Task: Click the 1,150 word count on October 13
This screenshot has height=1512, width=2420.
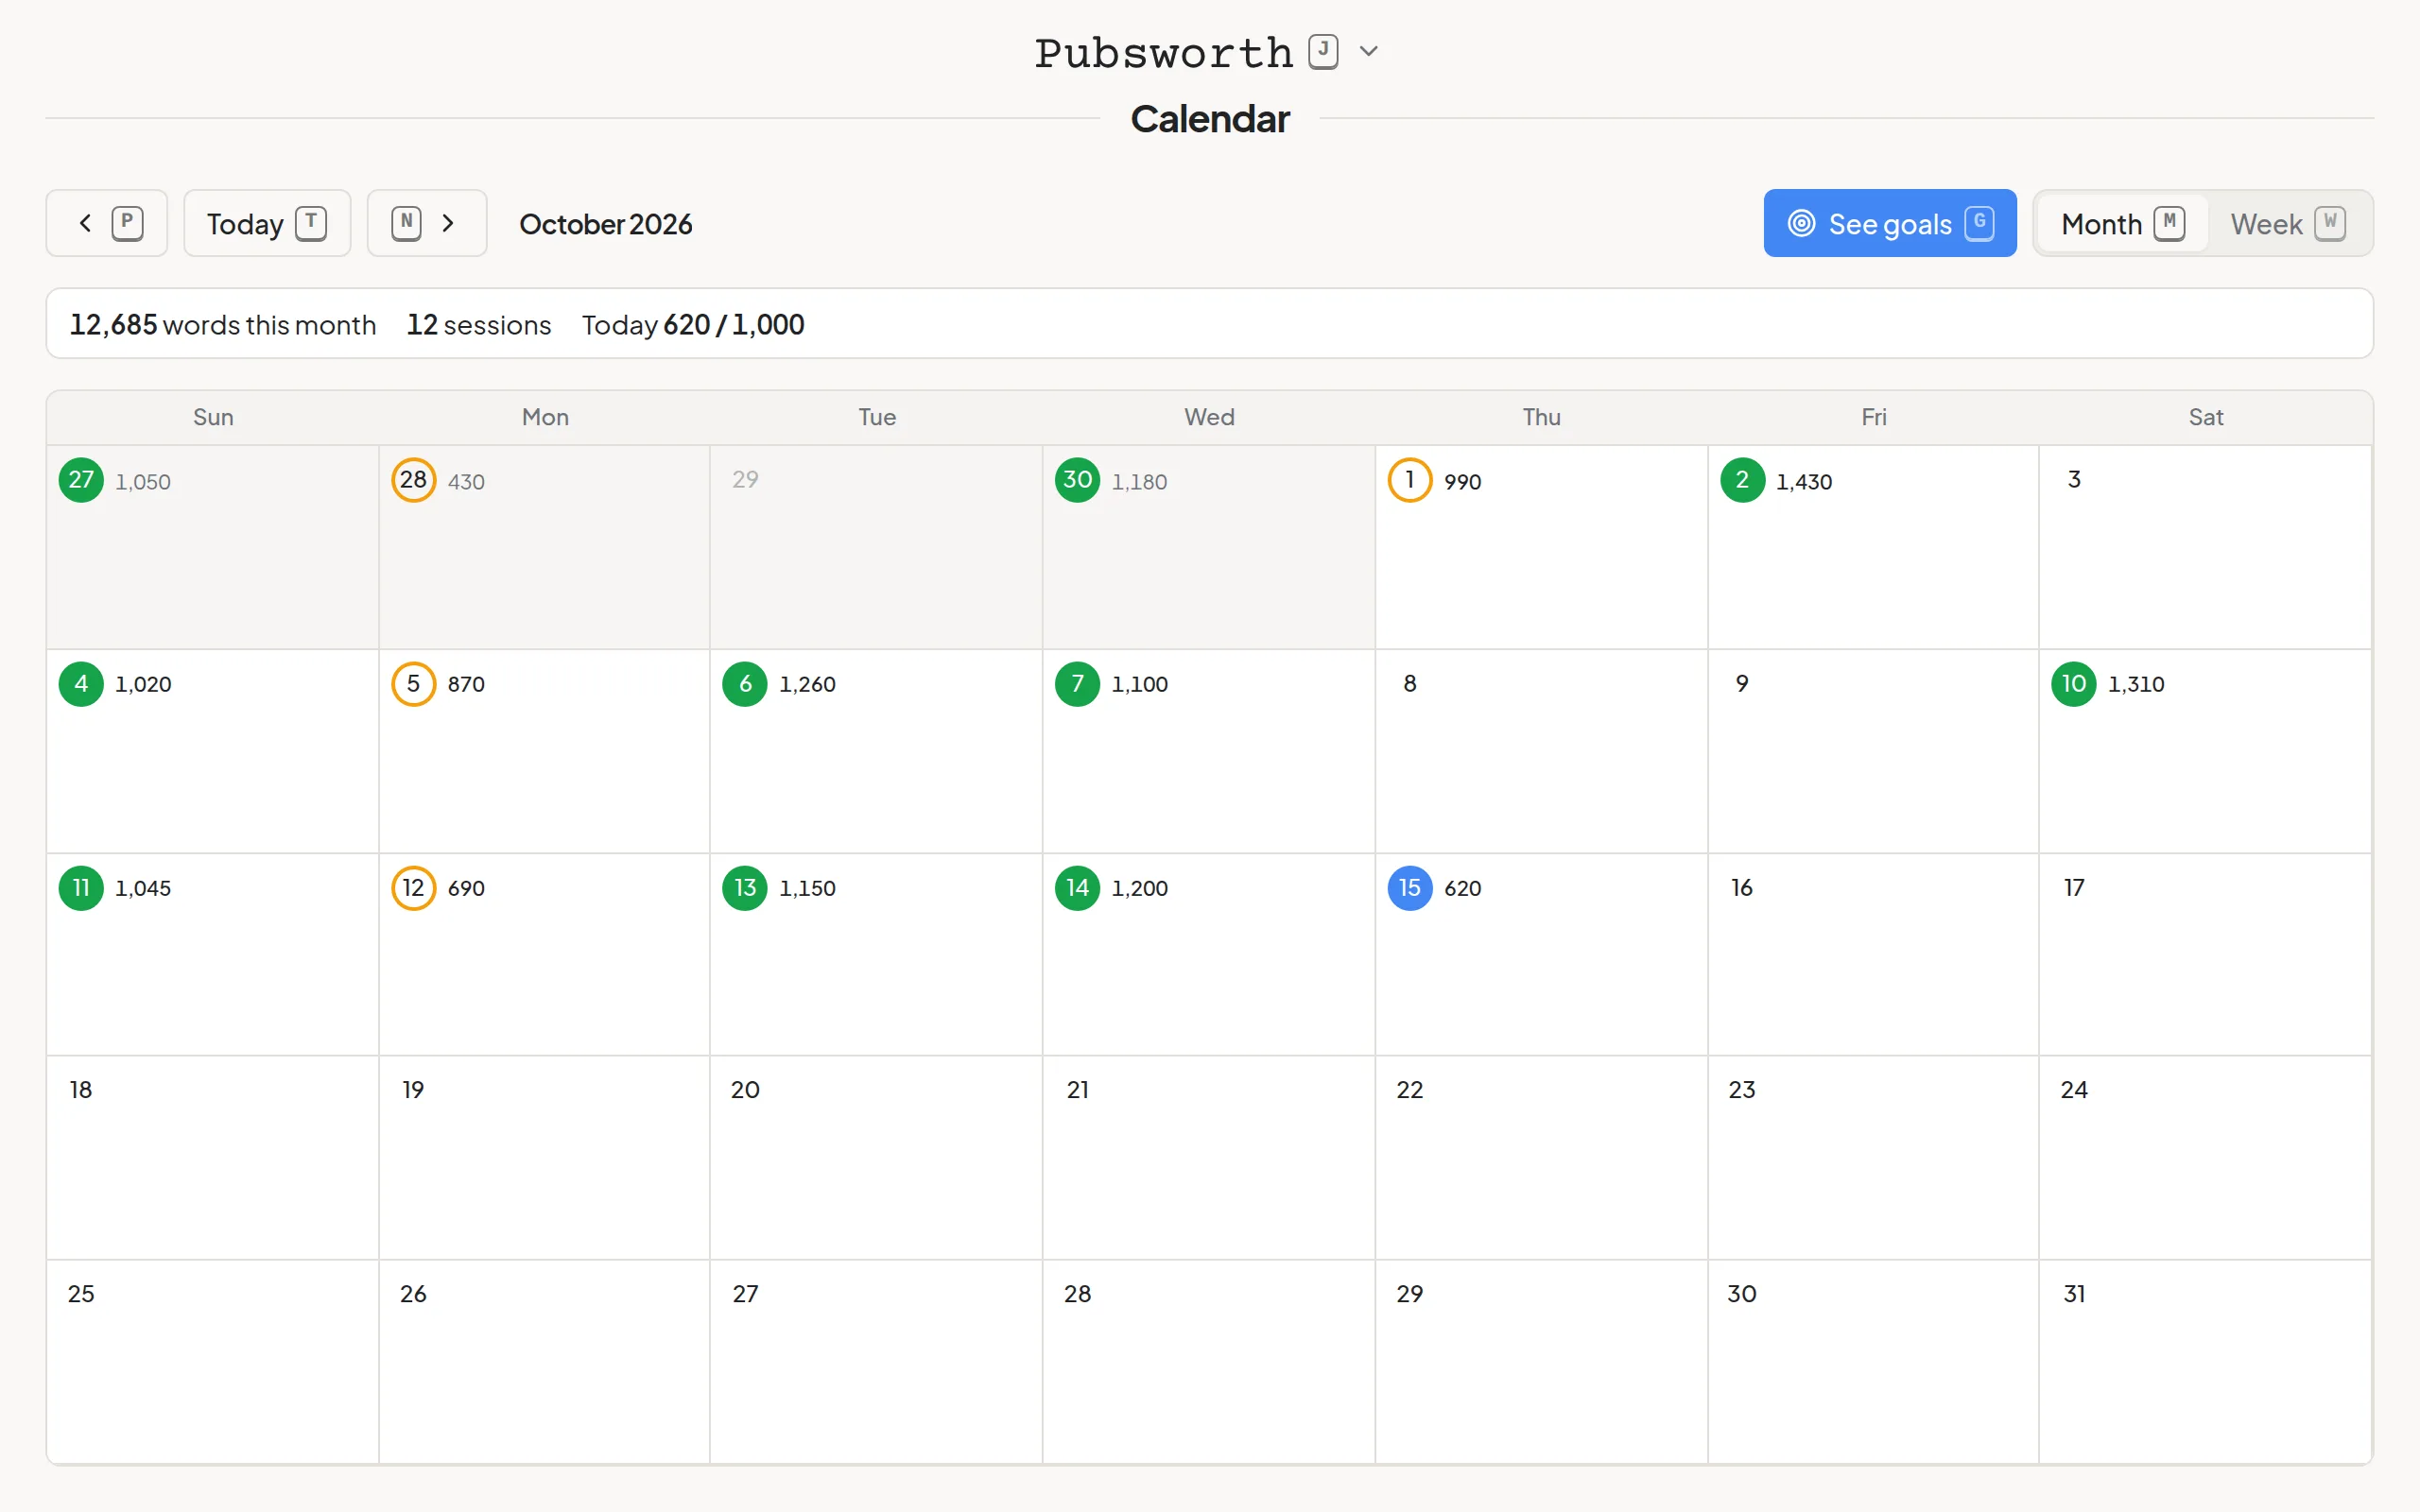Action: 807,888
